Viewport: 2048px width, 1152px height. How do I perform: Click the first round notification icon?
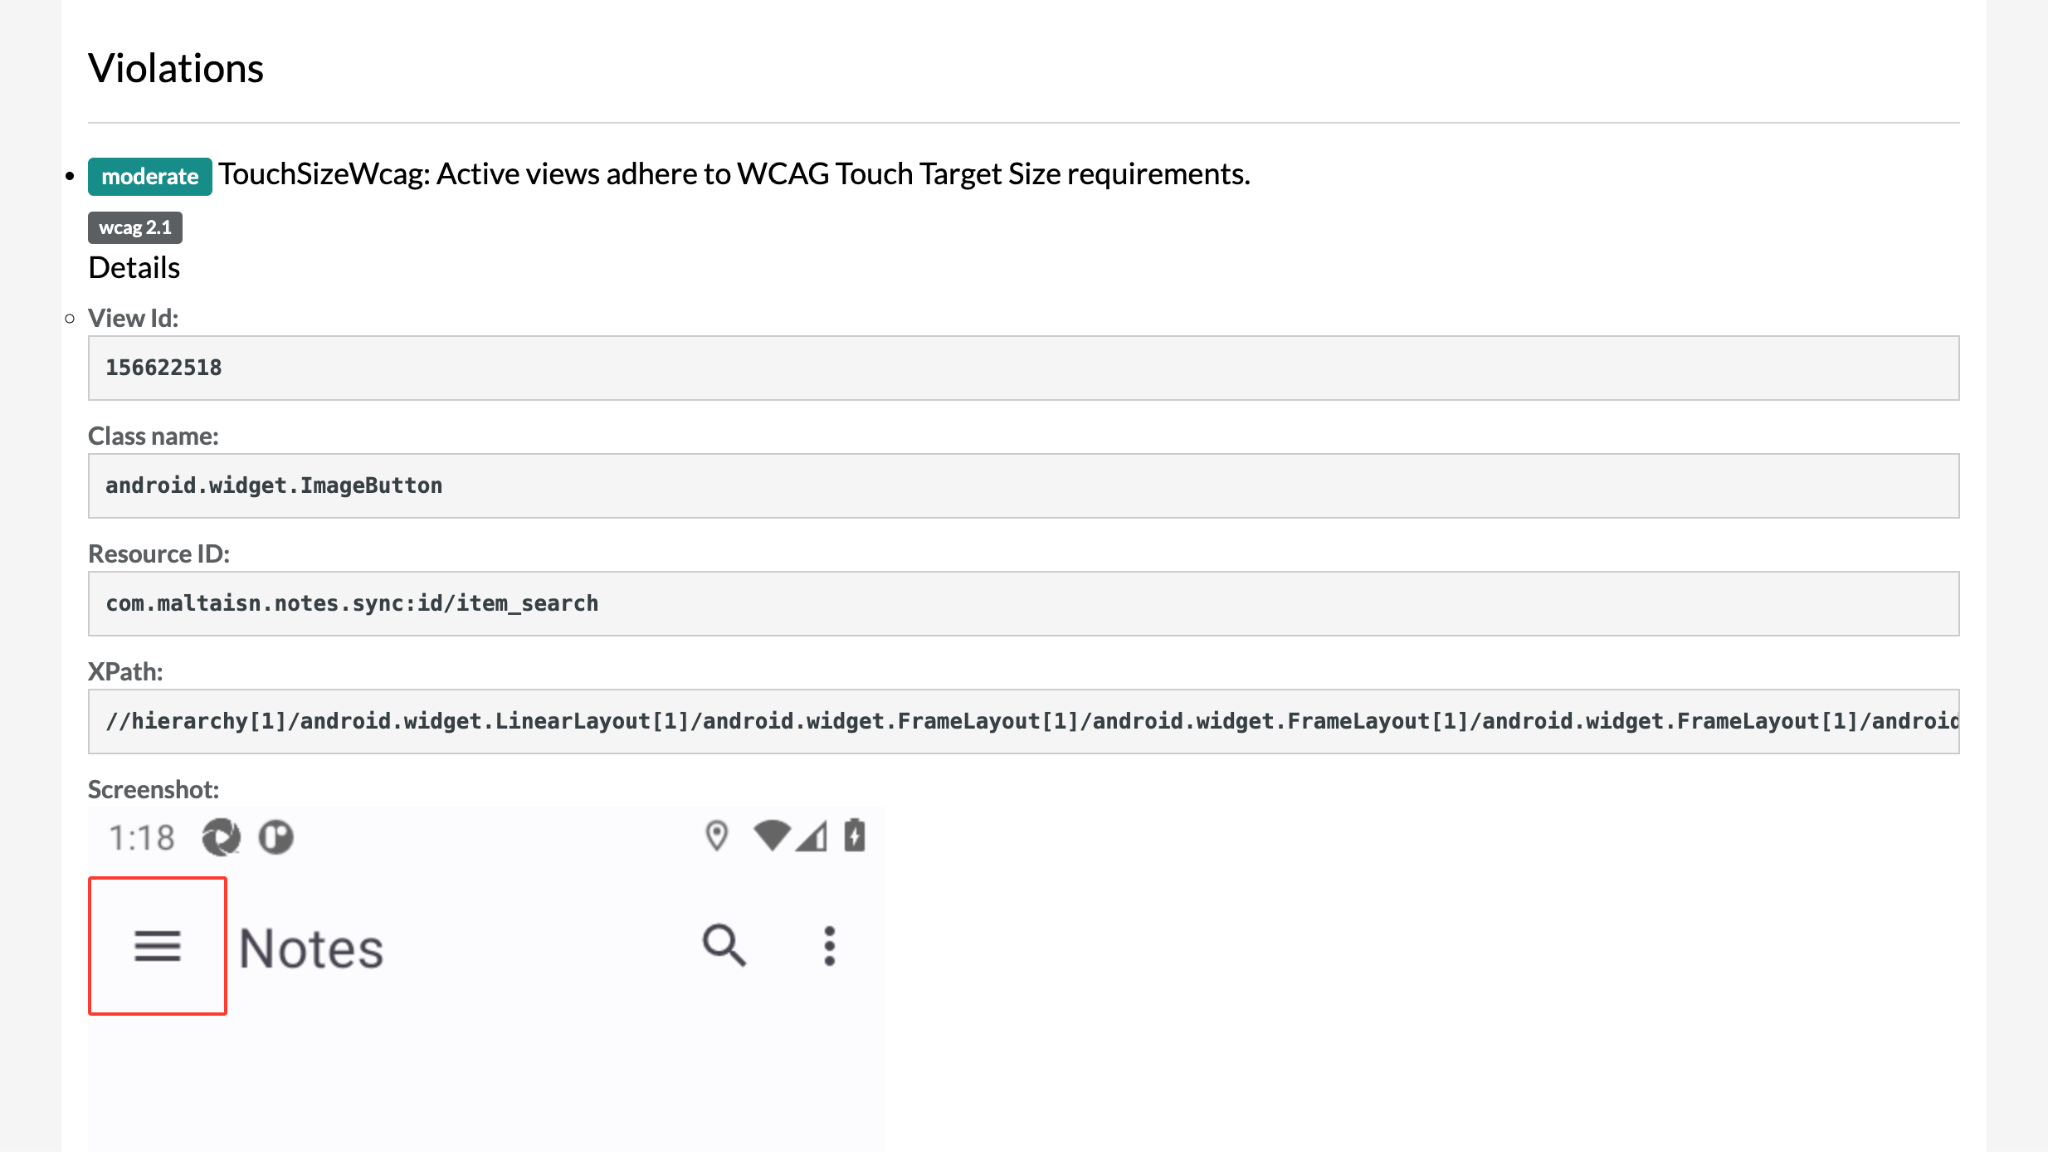(221, 837)
